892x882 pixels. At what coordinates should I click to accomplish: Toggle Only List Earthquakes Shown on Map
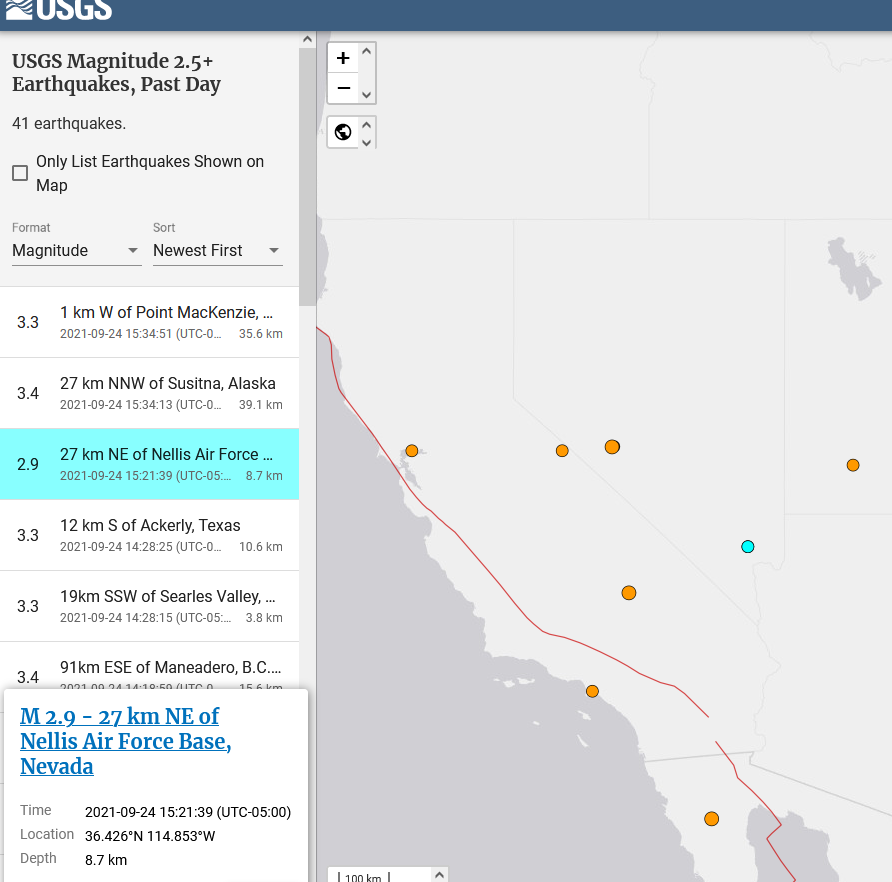pos(20,173)
